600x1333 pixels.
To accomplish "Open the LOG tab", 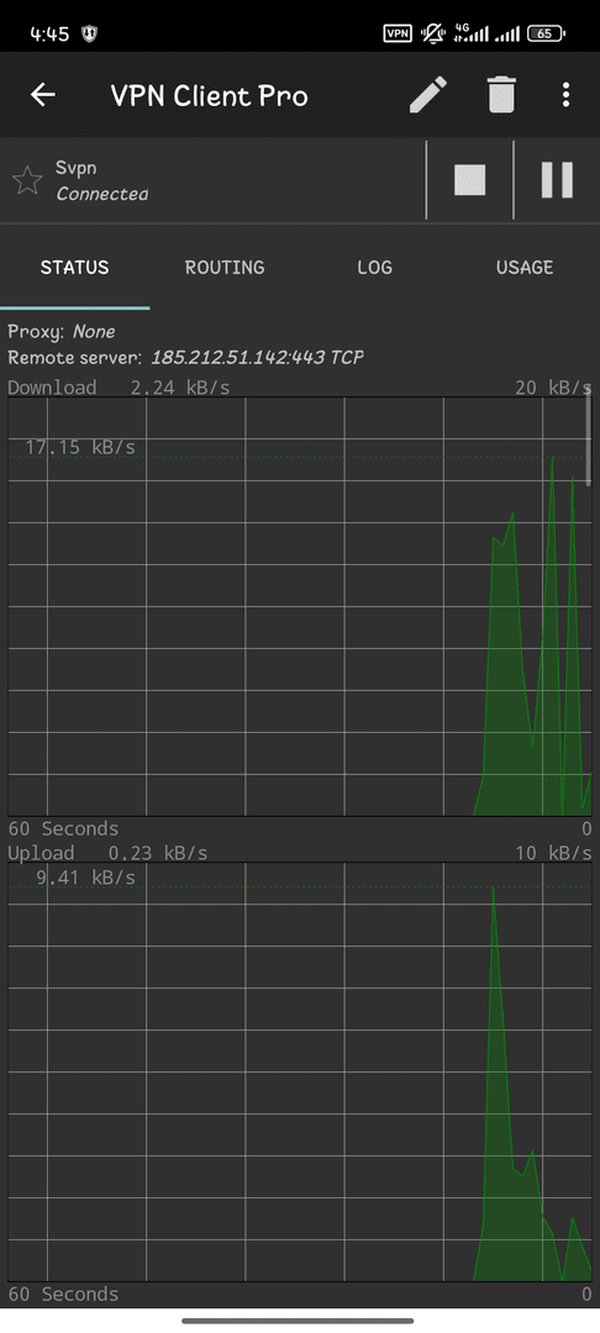I will (x=375, y=267).
